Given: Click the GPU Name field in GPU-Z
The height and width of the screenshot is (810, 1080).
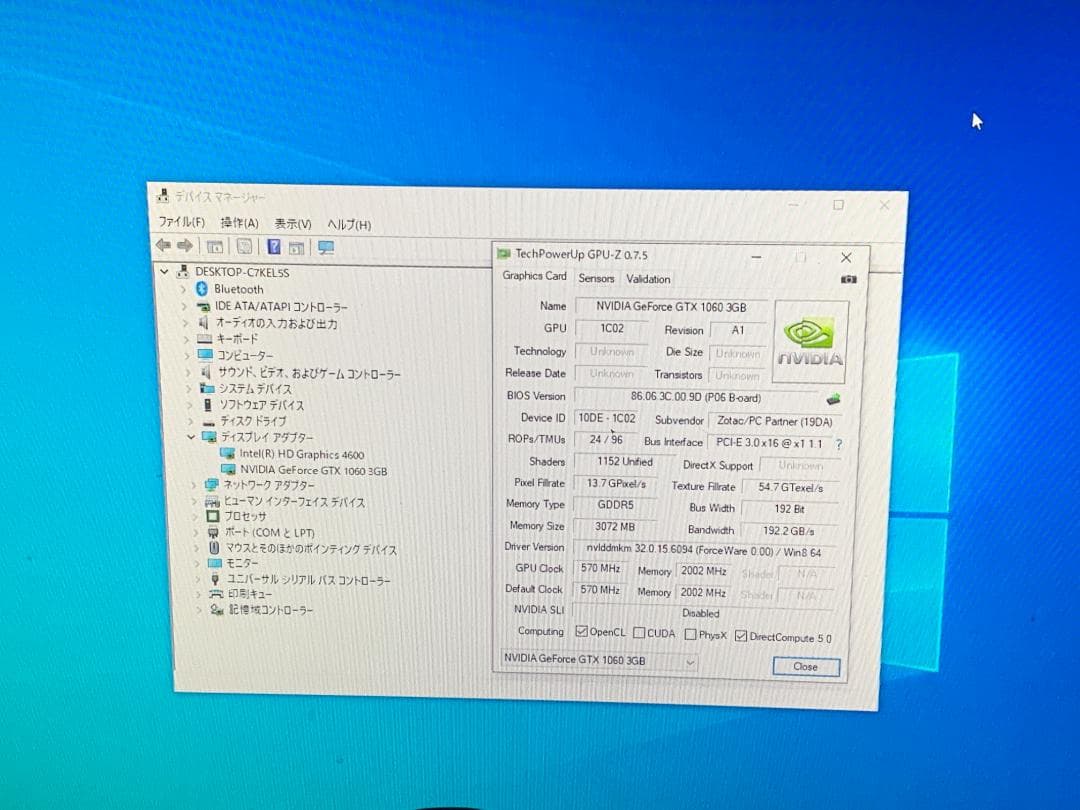Looking at the screenshot, I should [671, 307].
